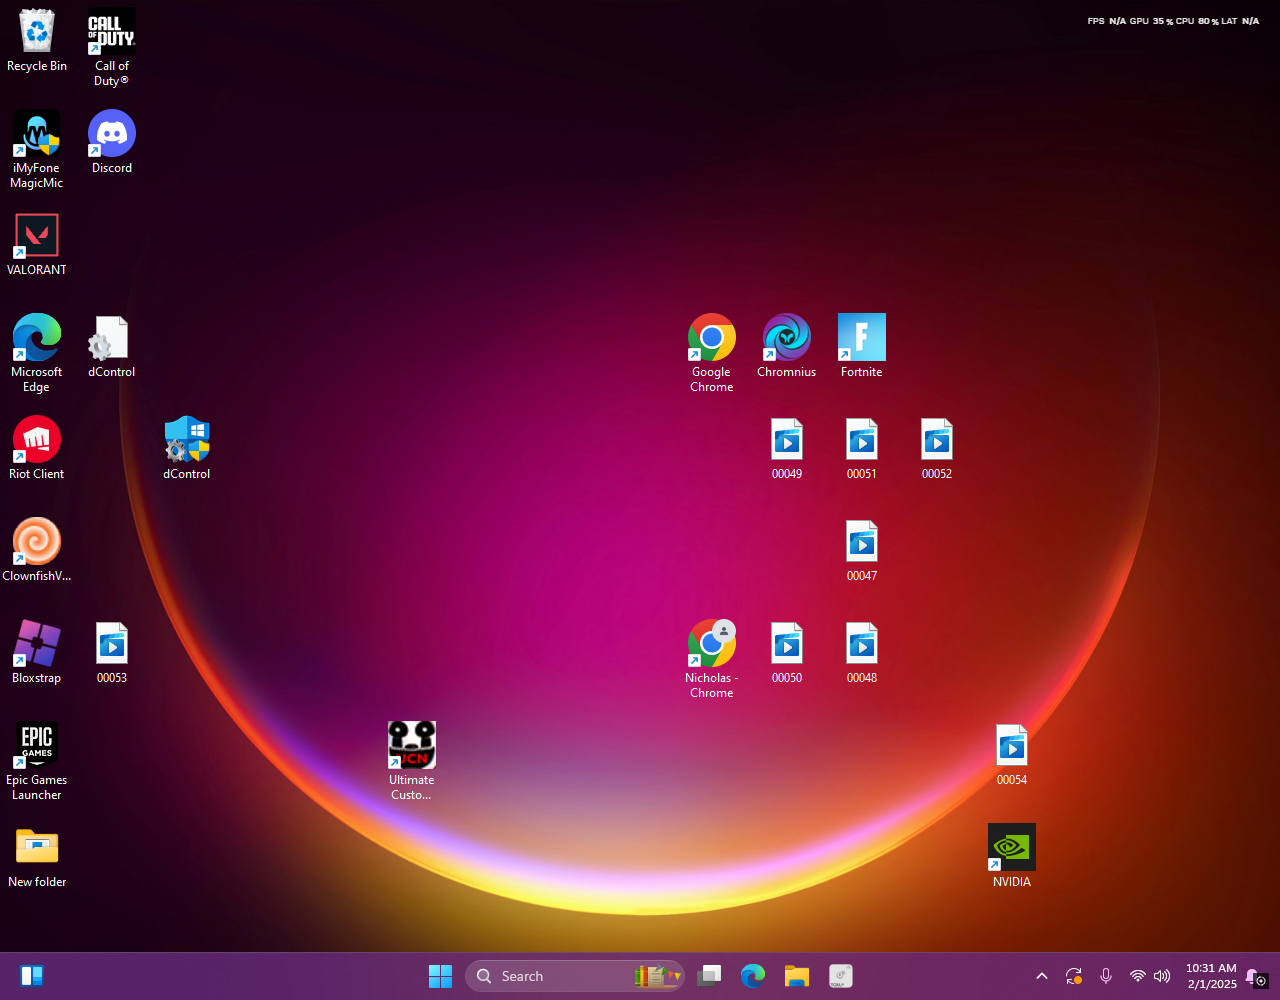
Task: Select the video file 00047
Action: coord(861,542)
